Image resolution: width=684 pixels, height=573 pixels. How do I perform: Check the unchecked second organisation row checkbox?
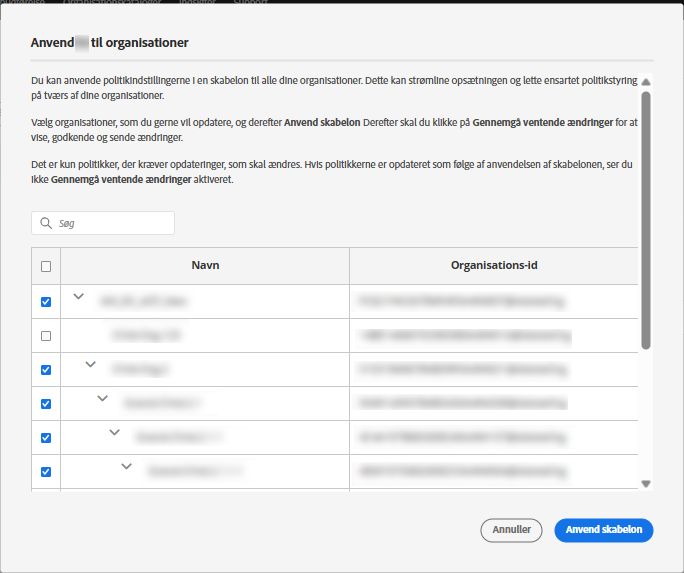click(46, 336)
